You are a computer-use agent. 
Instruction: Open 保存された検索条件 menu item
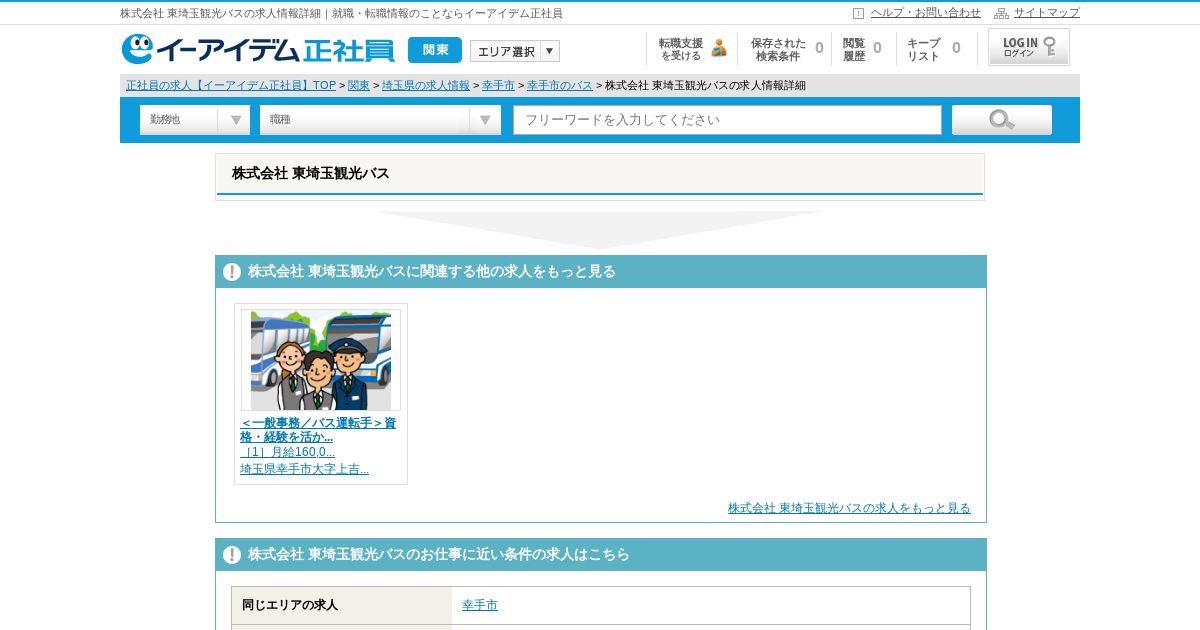786,49
